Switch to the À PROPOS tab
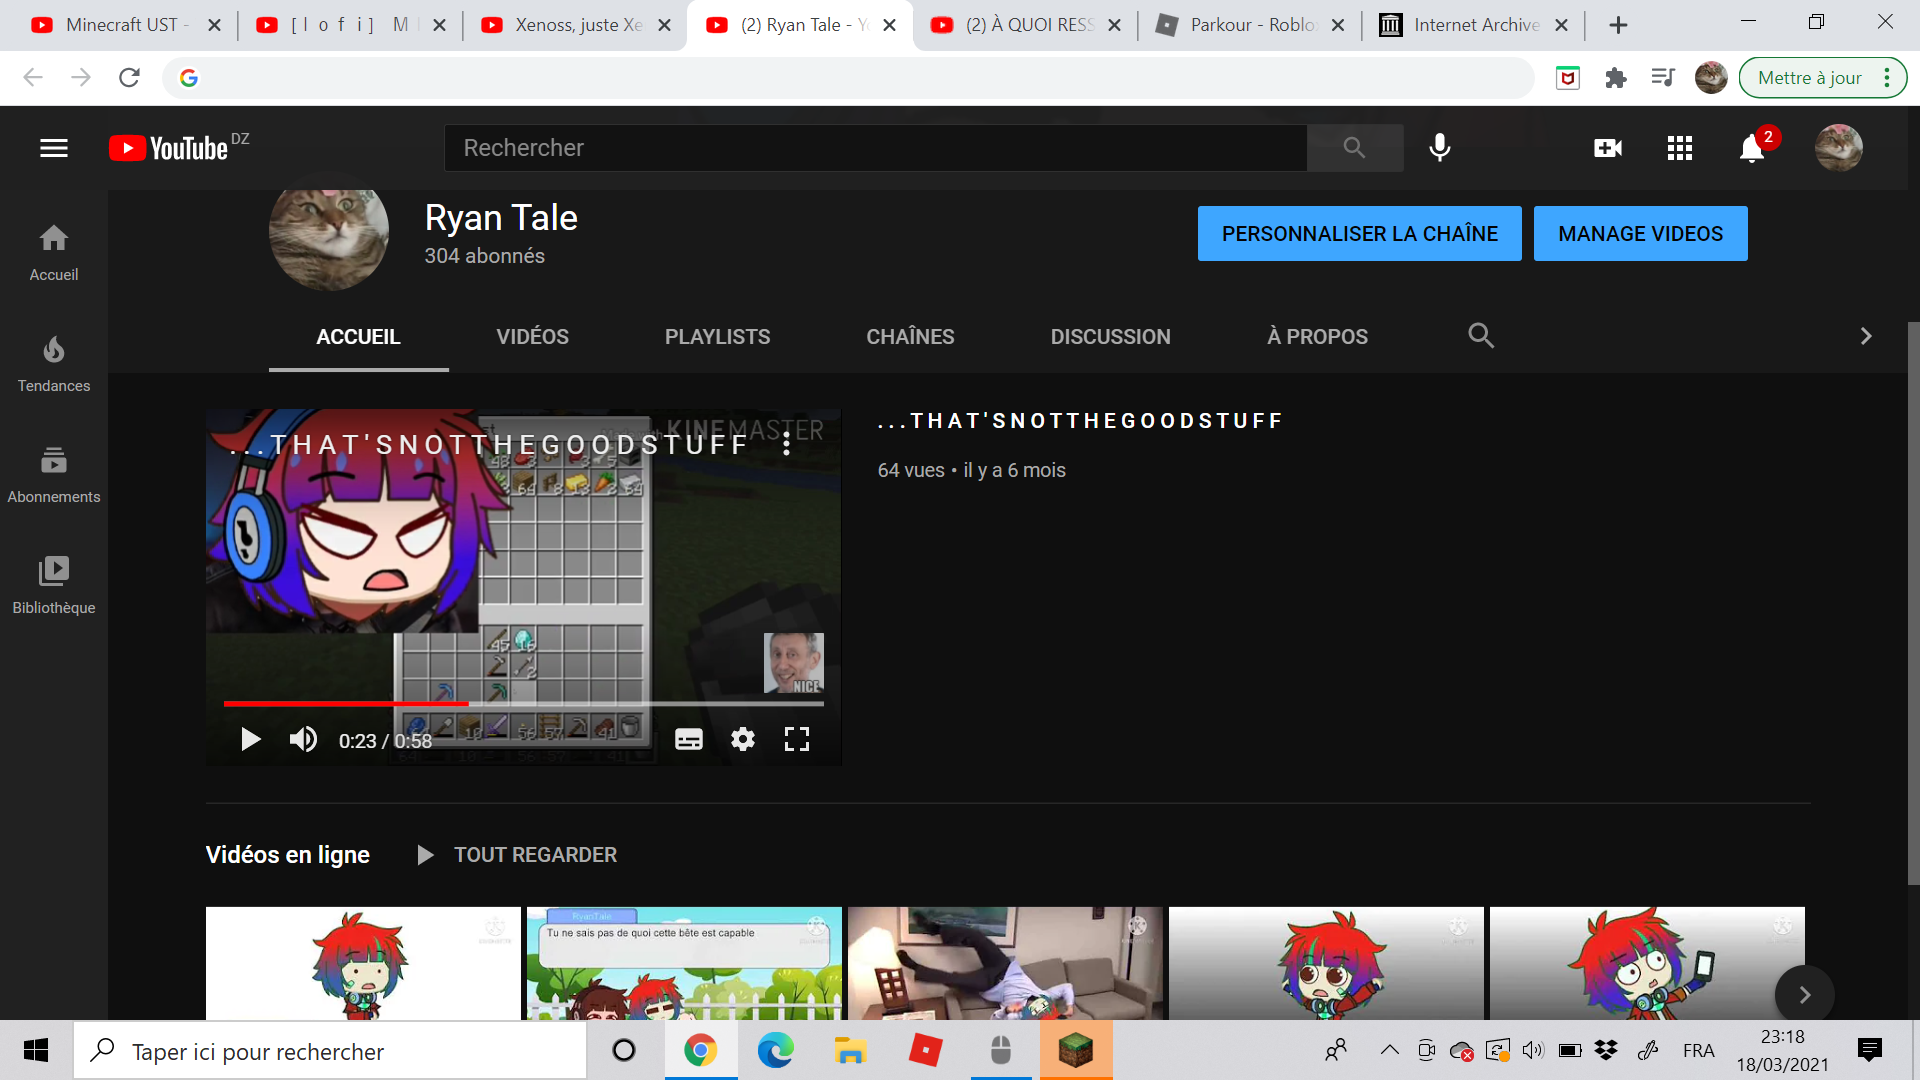The height and width of the screenshot is (1080, 1920). click(1317, 337)
